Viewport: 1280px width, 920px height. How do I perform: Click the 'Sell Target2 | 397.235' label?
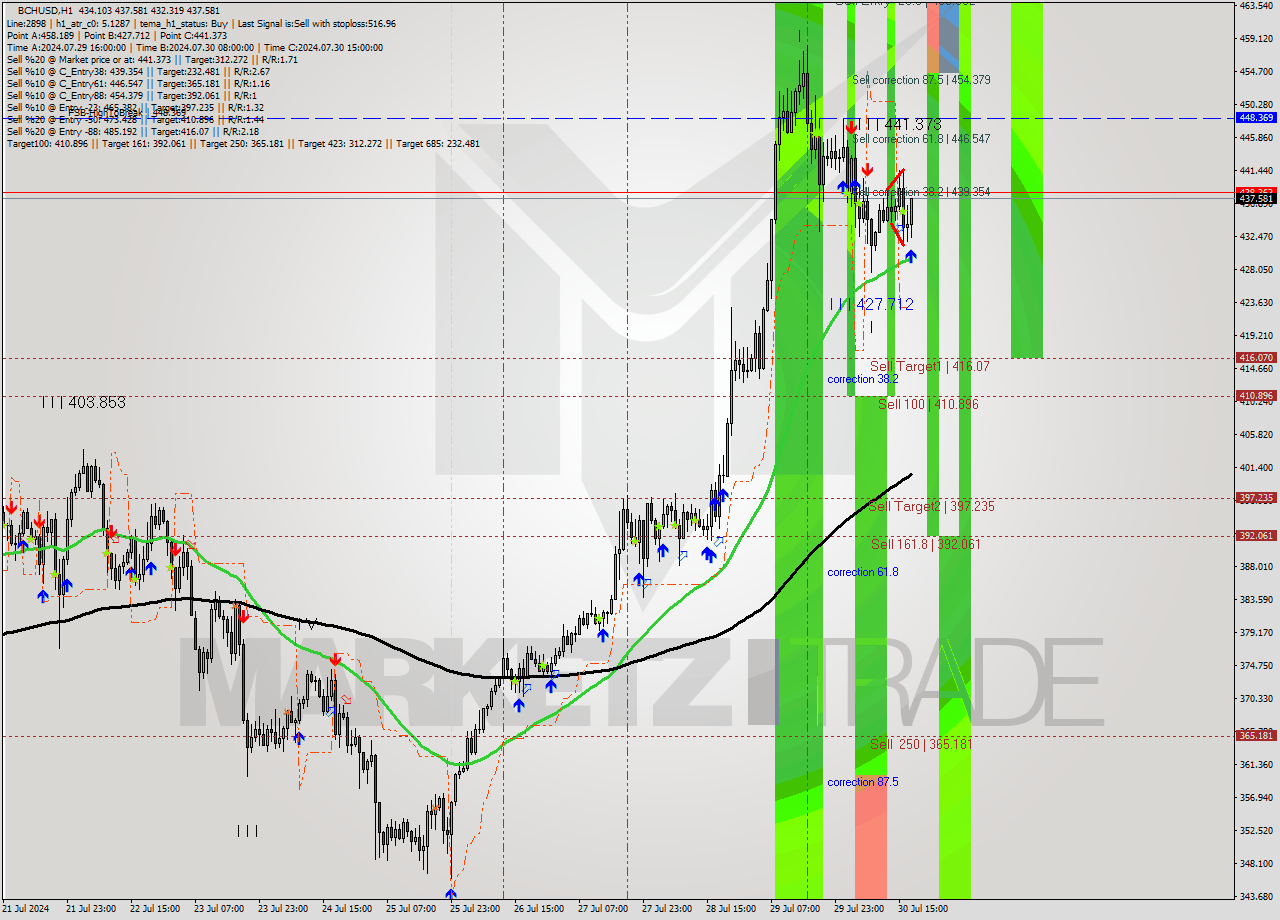(x=931, y=507)
